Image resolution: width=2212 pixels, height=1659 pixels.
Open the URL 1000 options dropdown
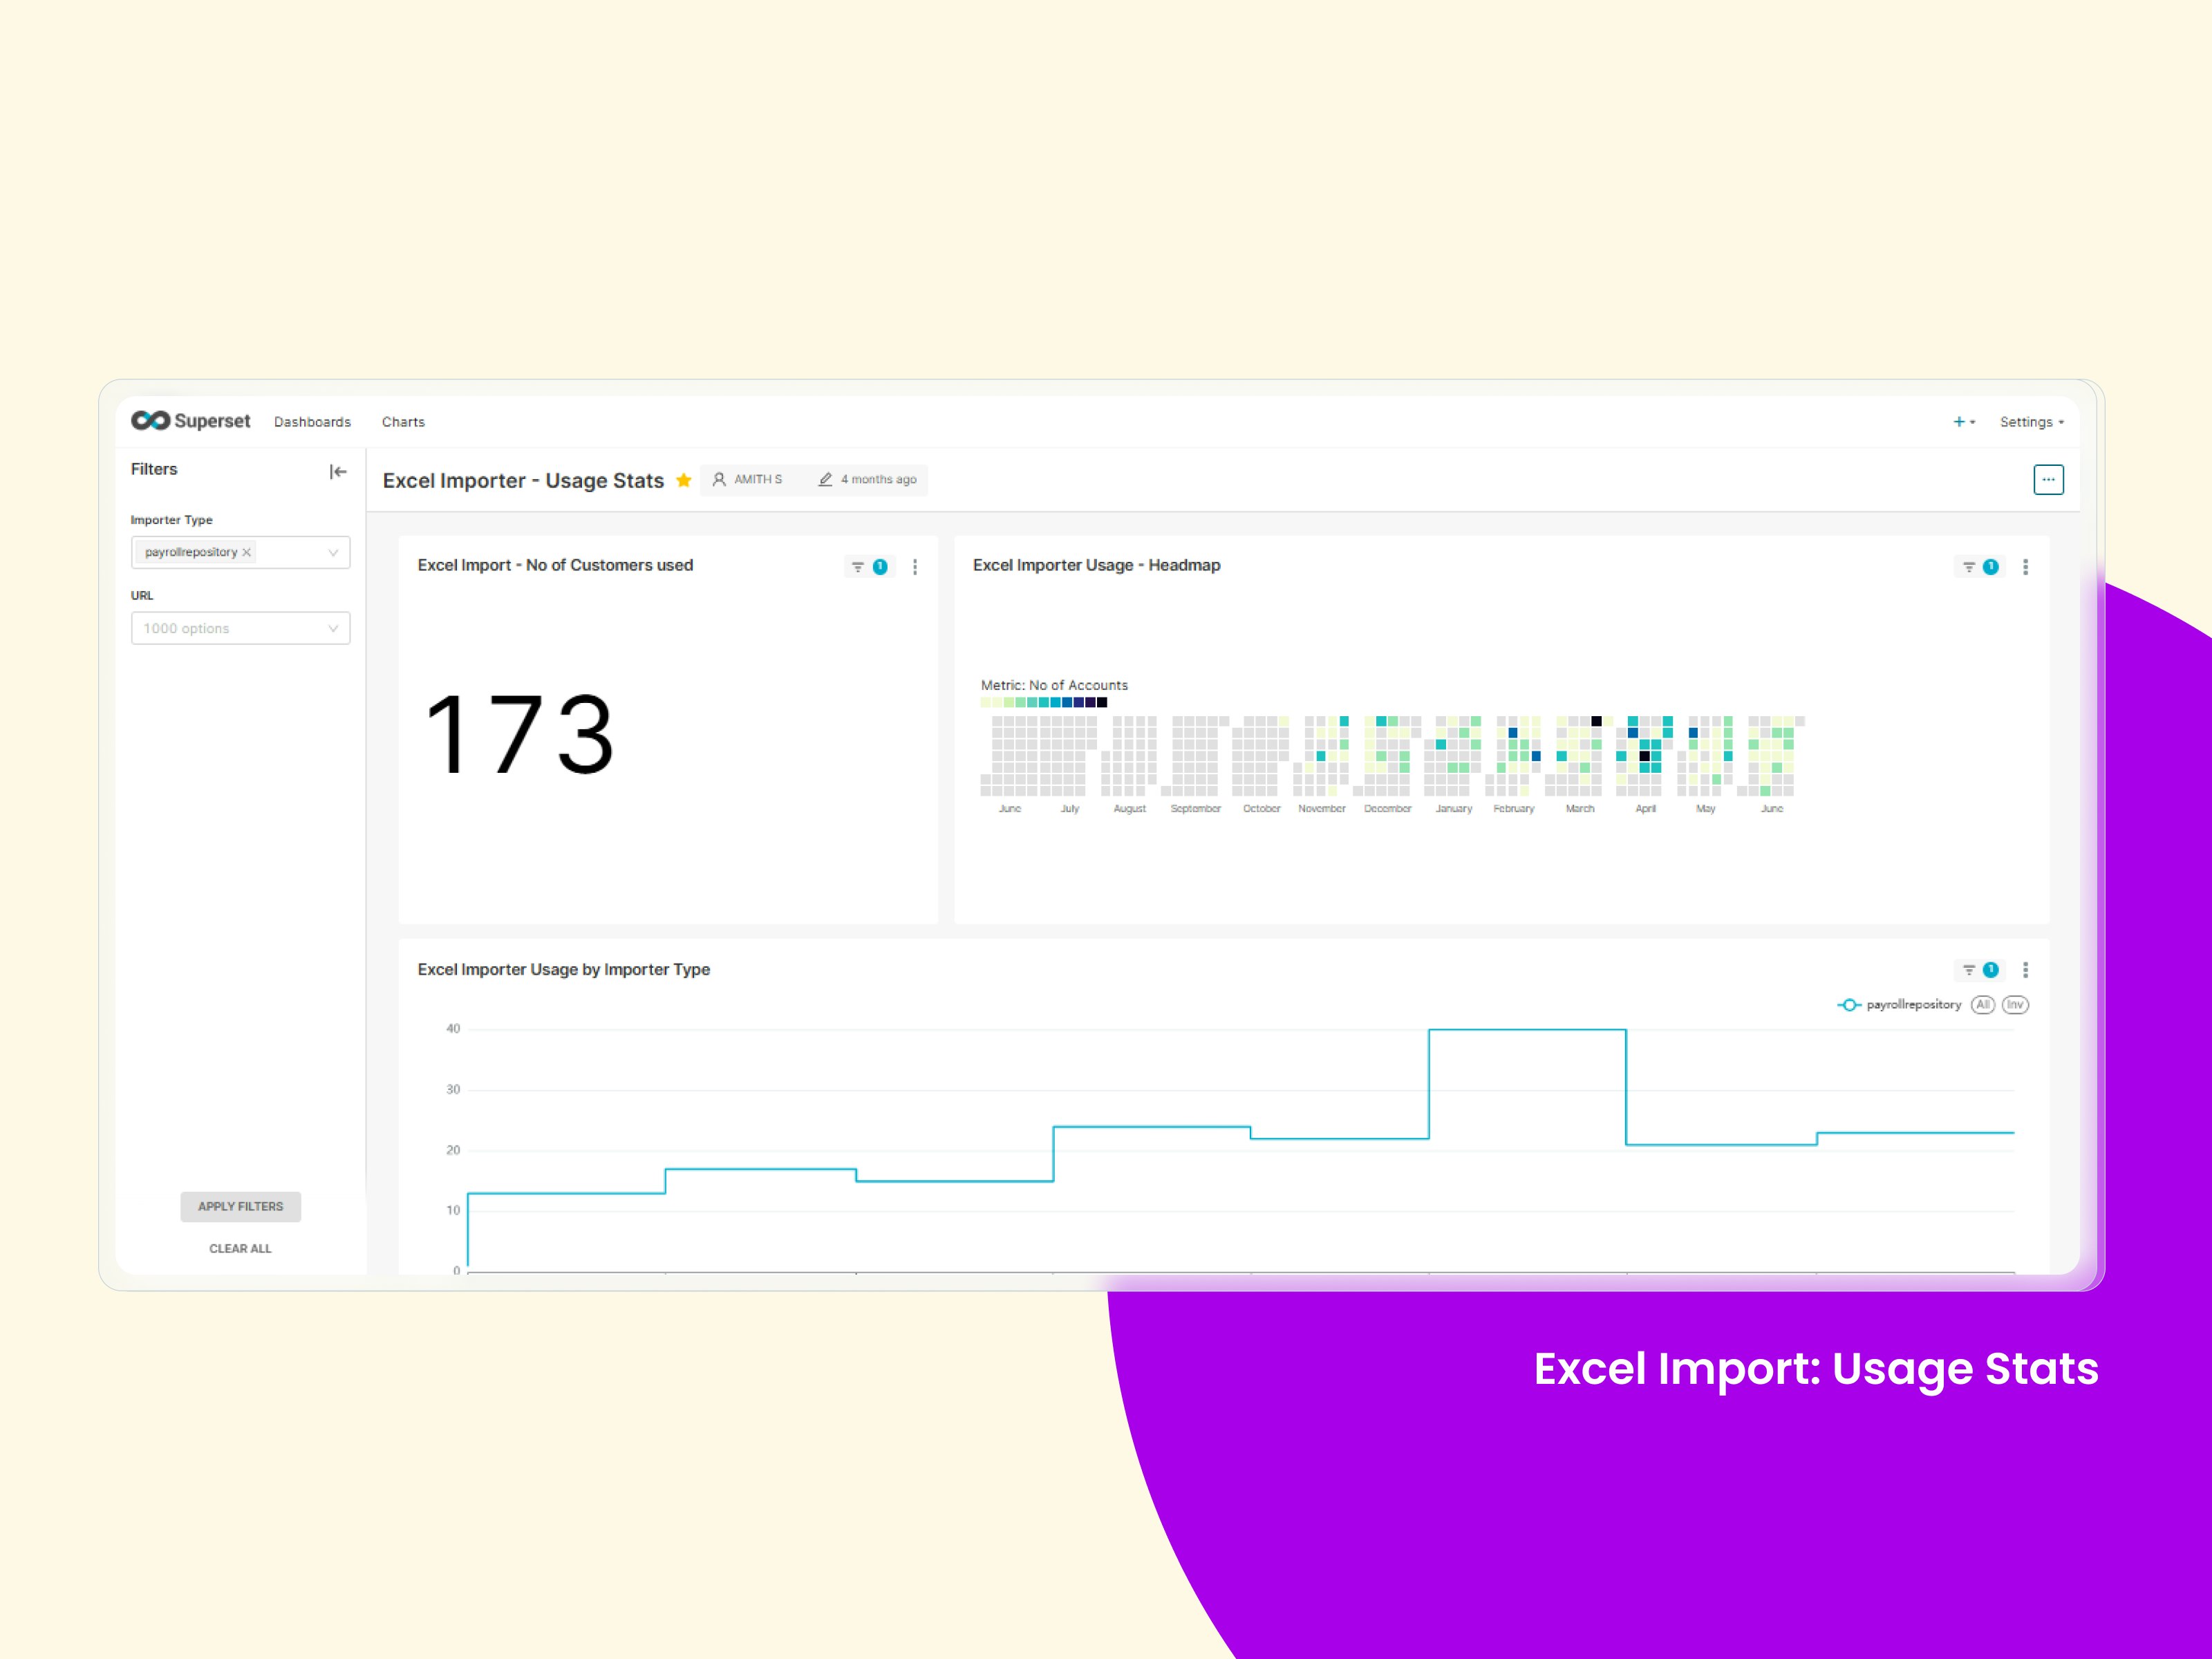[x=240, y=628]
